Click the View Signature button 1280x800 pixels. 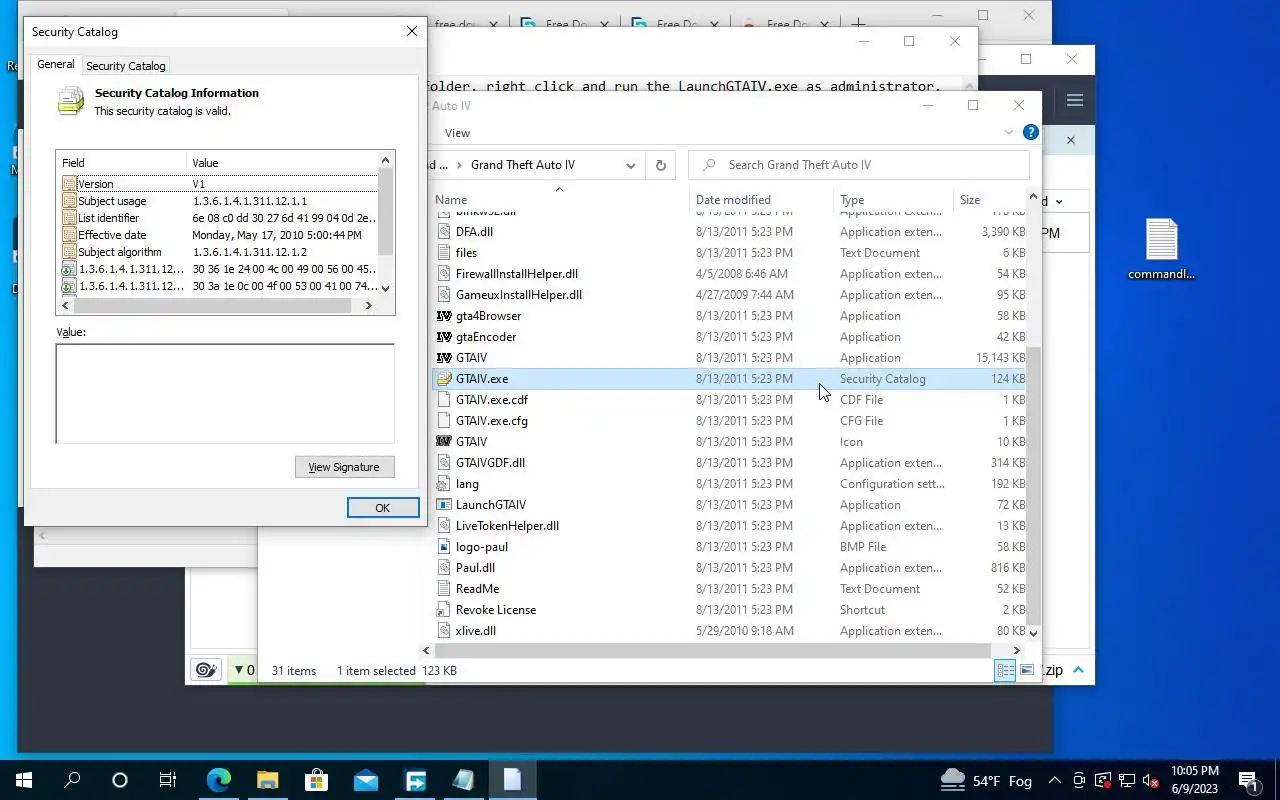(344, 467)
